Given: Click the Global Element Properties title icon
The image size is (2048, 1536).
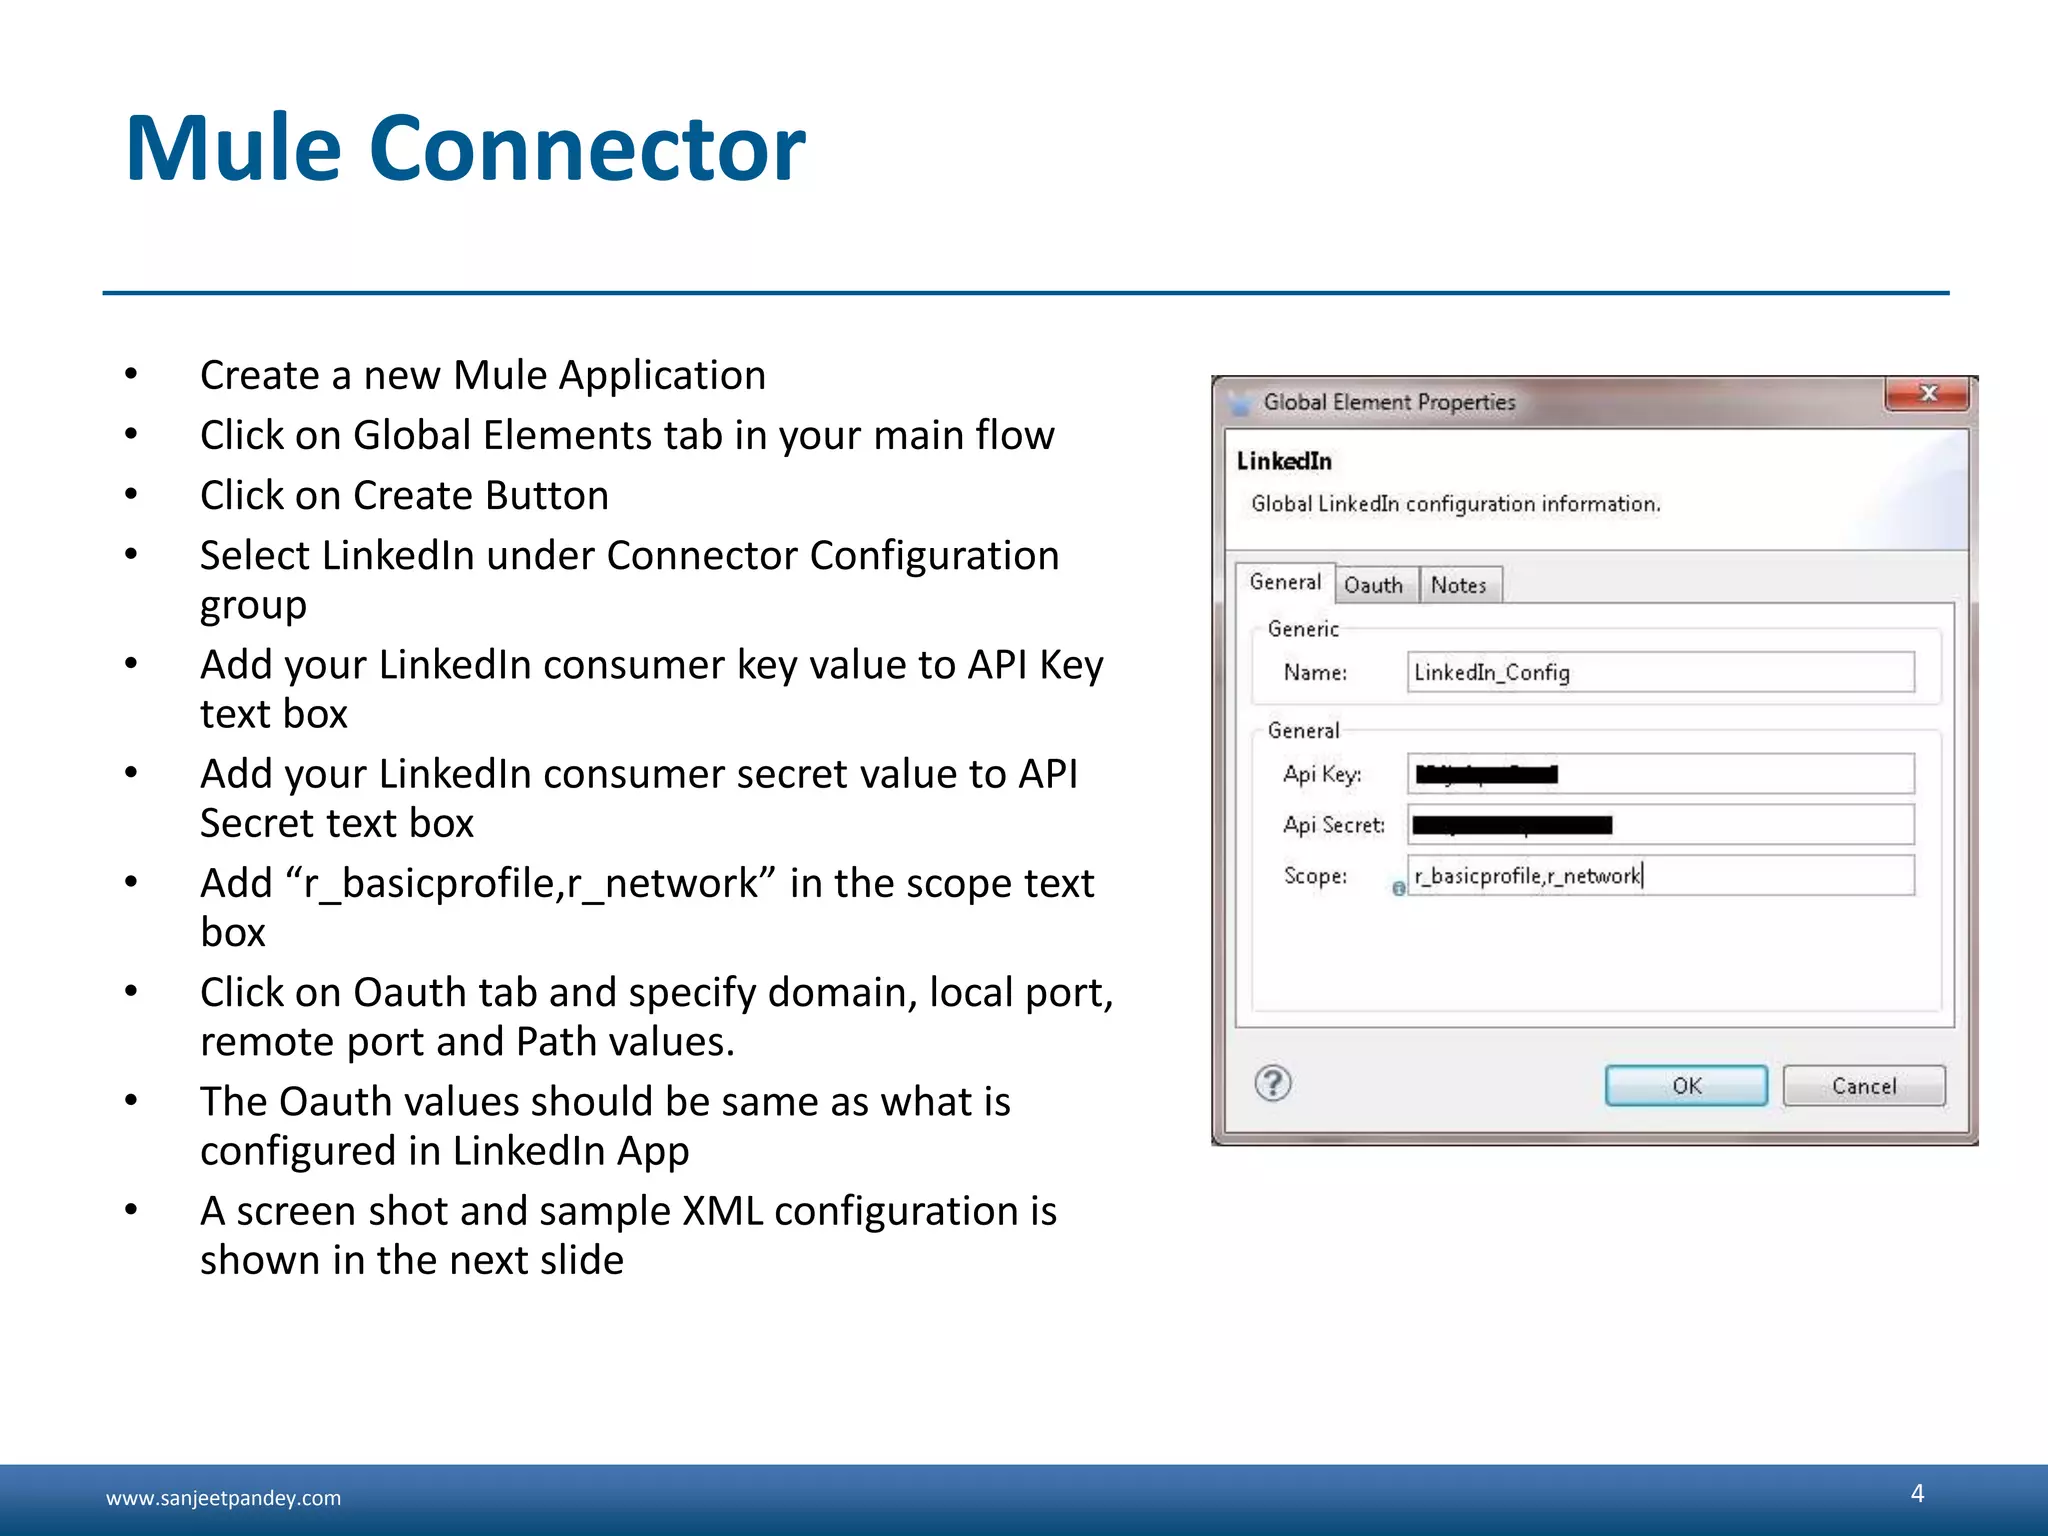Looking at the screenshot, I should (x=1240, y=403).
